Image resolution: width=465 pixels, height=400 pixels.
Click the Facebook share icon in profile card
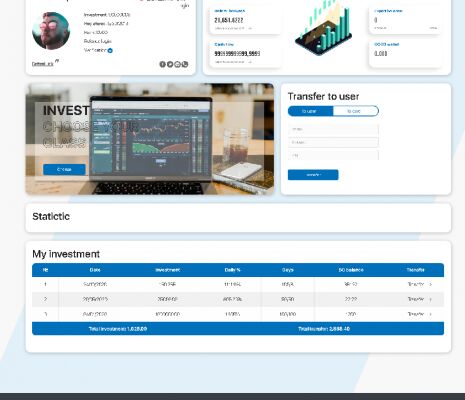pos(162,64)
